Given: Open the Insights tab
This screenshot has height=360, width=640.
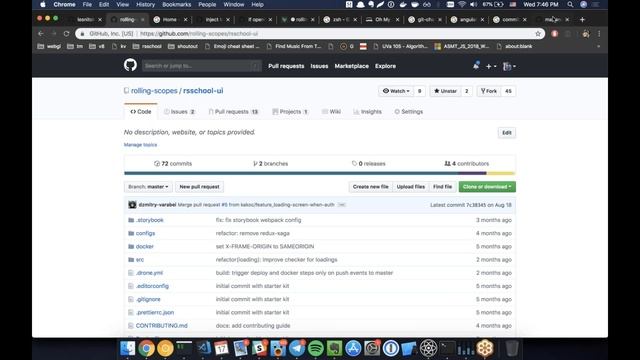Looking at the screenshot, I should [367, 111].
